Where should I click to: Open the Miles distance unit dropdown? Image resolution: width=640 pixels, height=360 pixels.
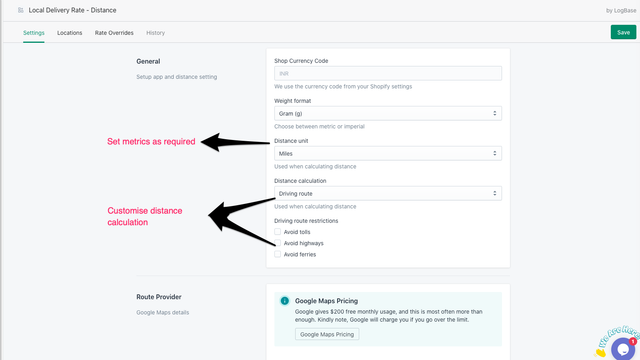tap(388, 153)
